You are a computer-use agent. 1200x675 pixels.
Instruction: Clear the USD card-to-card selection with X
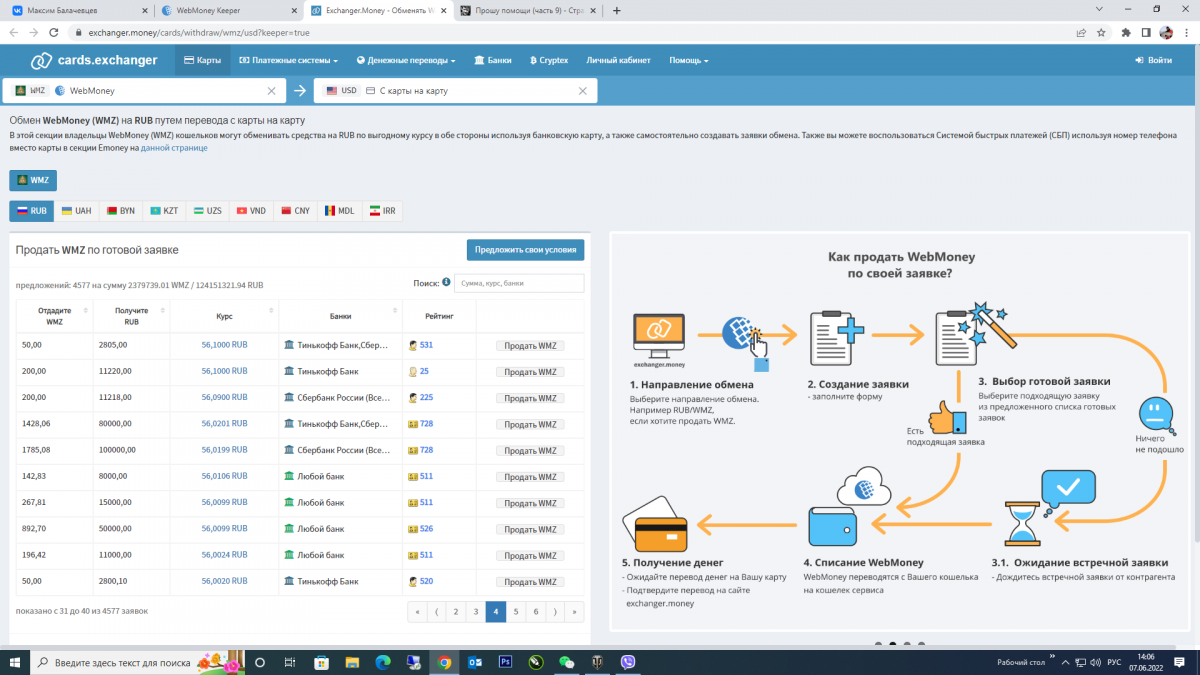(583, 91)
